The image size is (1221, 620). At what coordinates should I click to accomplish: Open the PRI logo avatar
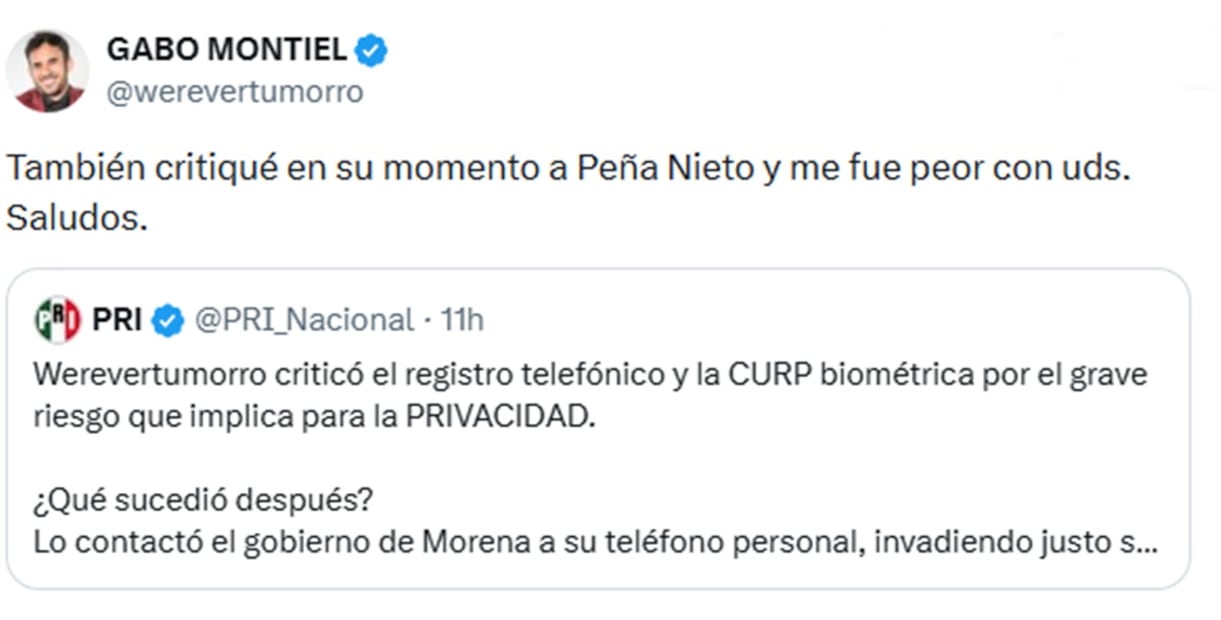pos(57,320)
